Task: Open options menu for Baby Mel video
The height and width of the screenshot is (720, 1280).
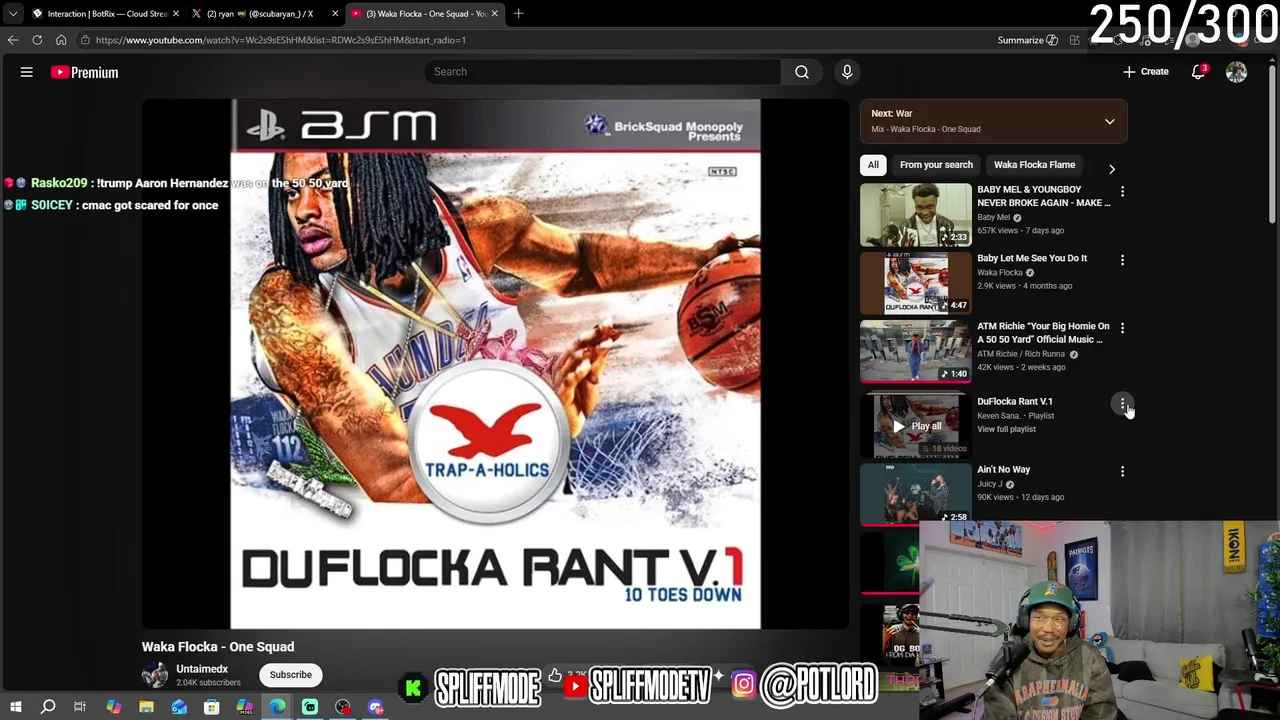Action: [x=1122, y=191]
